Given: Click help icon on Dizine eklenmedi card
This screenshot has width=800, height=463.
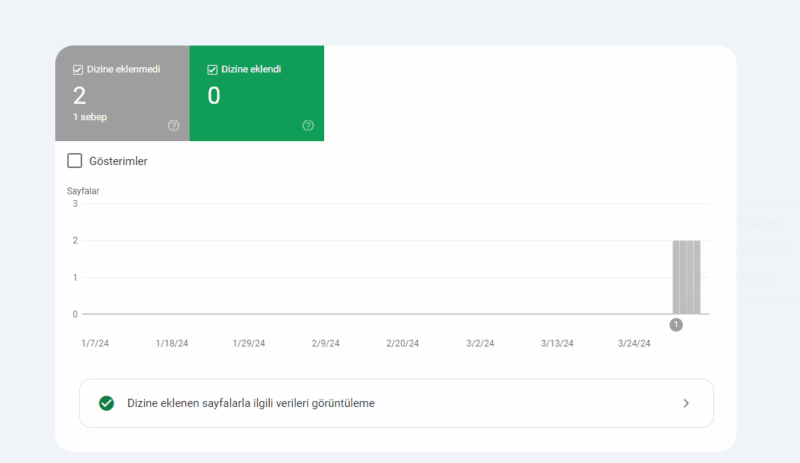Looking at the screenshot, I should (x=174, y=126).
